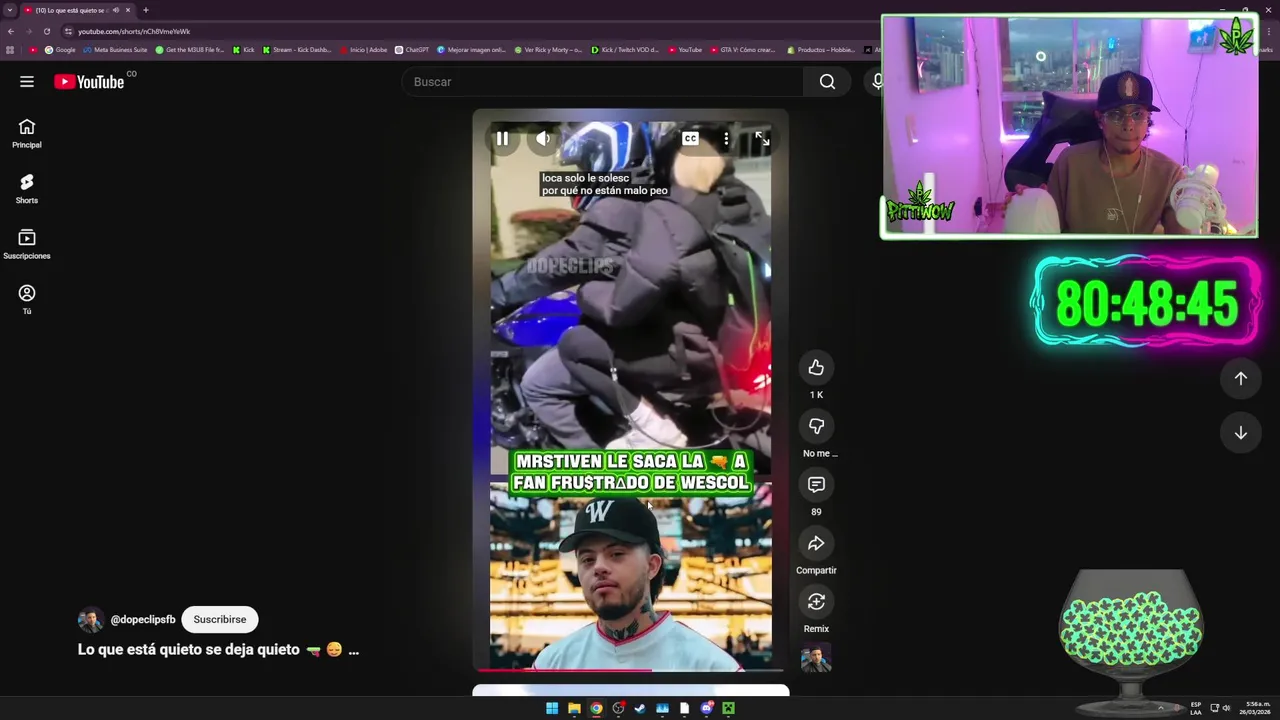Open the 'Mejorar imagen' bookmark
The image size is (1280, 720).
click(472, 49)
